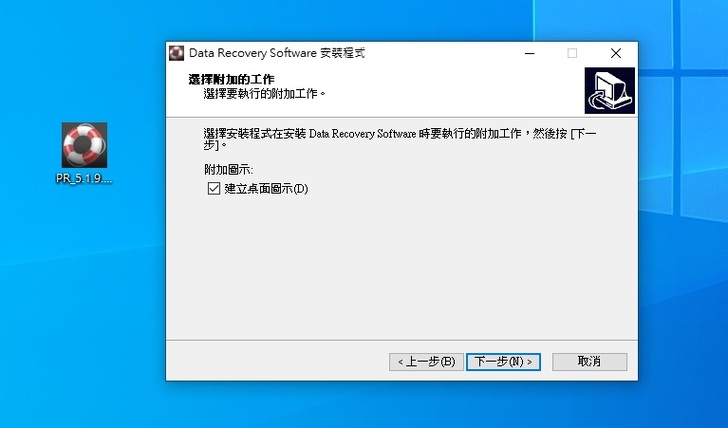Click the 附加圖示 group label
Image resolution: width=728 pixels, height=428 pixels.
(x=229, y=170)
